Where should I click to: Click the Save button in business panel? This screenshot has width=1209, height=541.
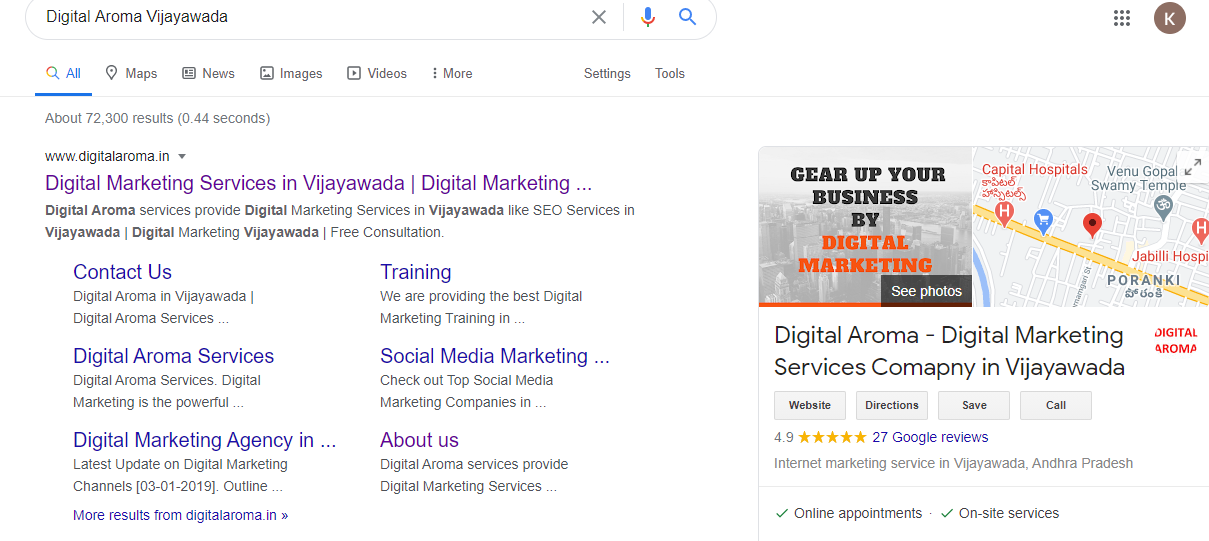point(974,405)
